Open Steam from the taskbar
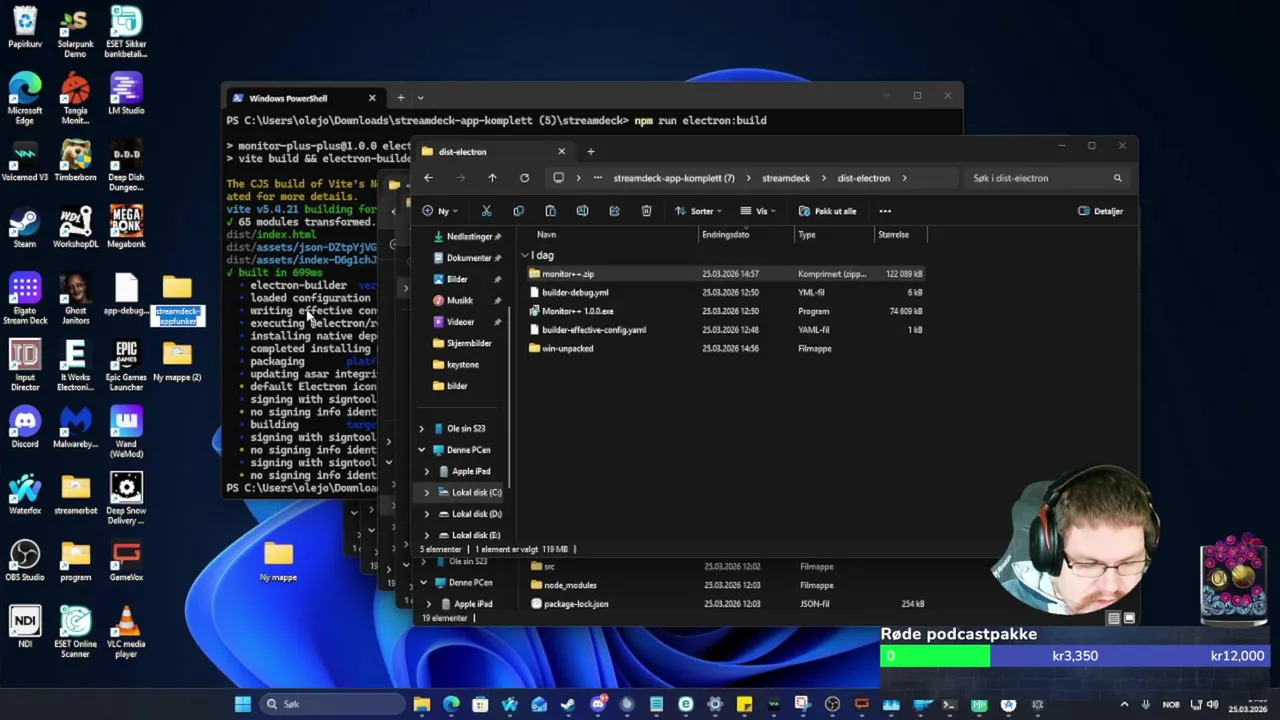Image resolution: width=1280 pixels, height=720 pixels. point(569,704)
